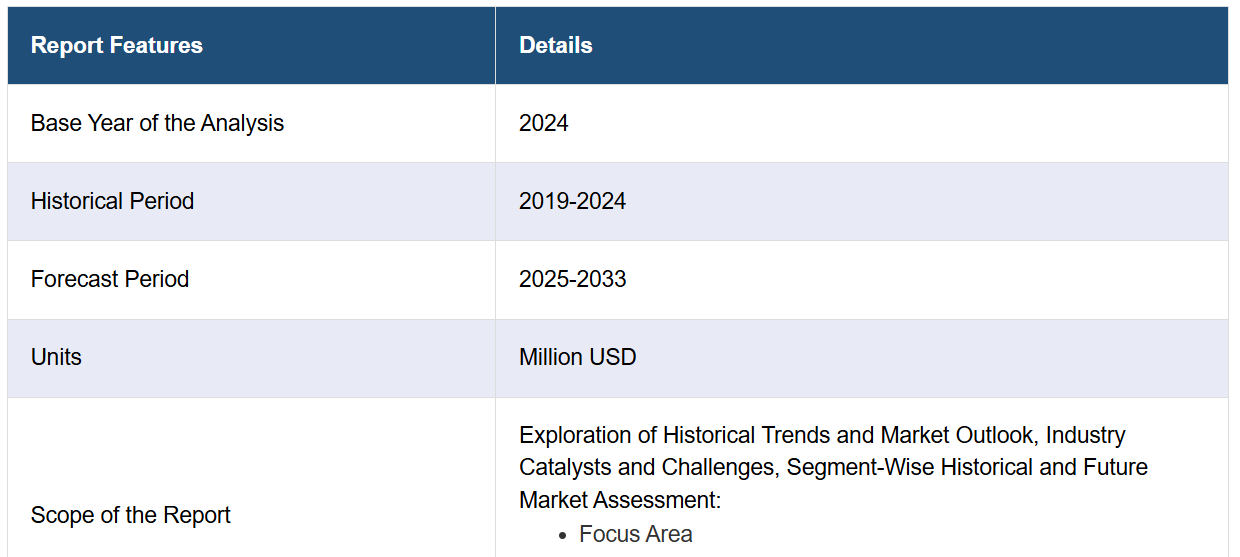Click the text line starting with Exploration
Image resolution: width=1240 pixels, height=557 pixels.
[x=822, y=435]
